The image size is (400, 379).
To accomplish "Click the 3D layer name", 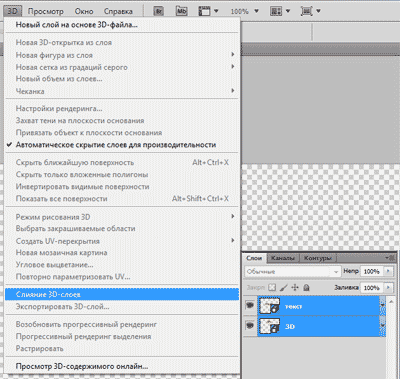I will 290,326.
